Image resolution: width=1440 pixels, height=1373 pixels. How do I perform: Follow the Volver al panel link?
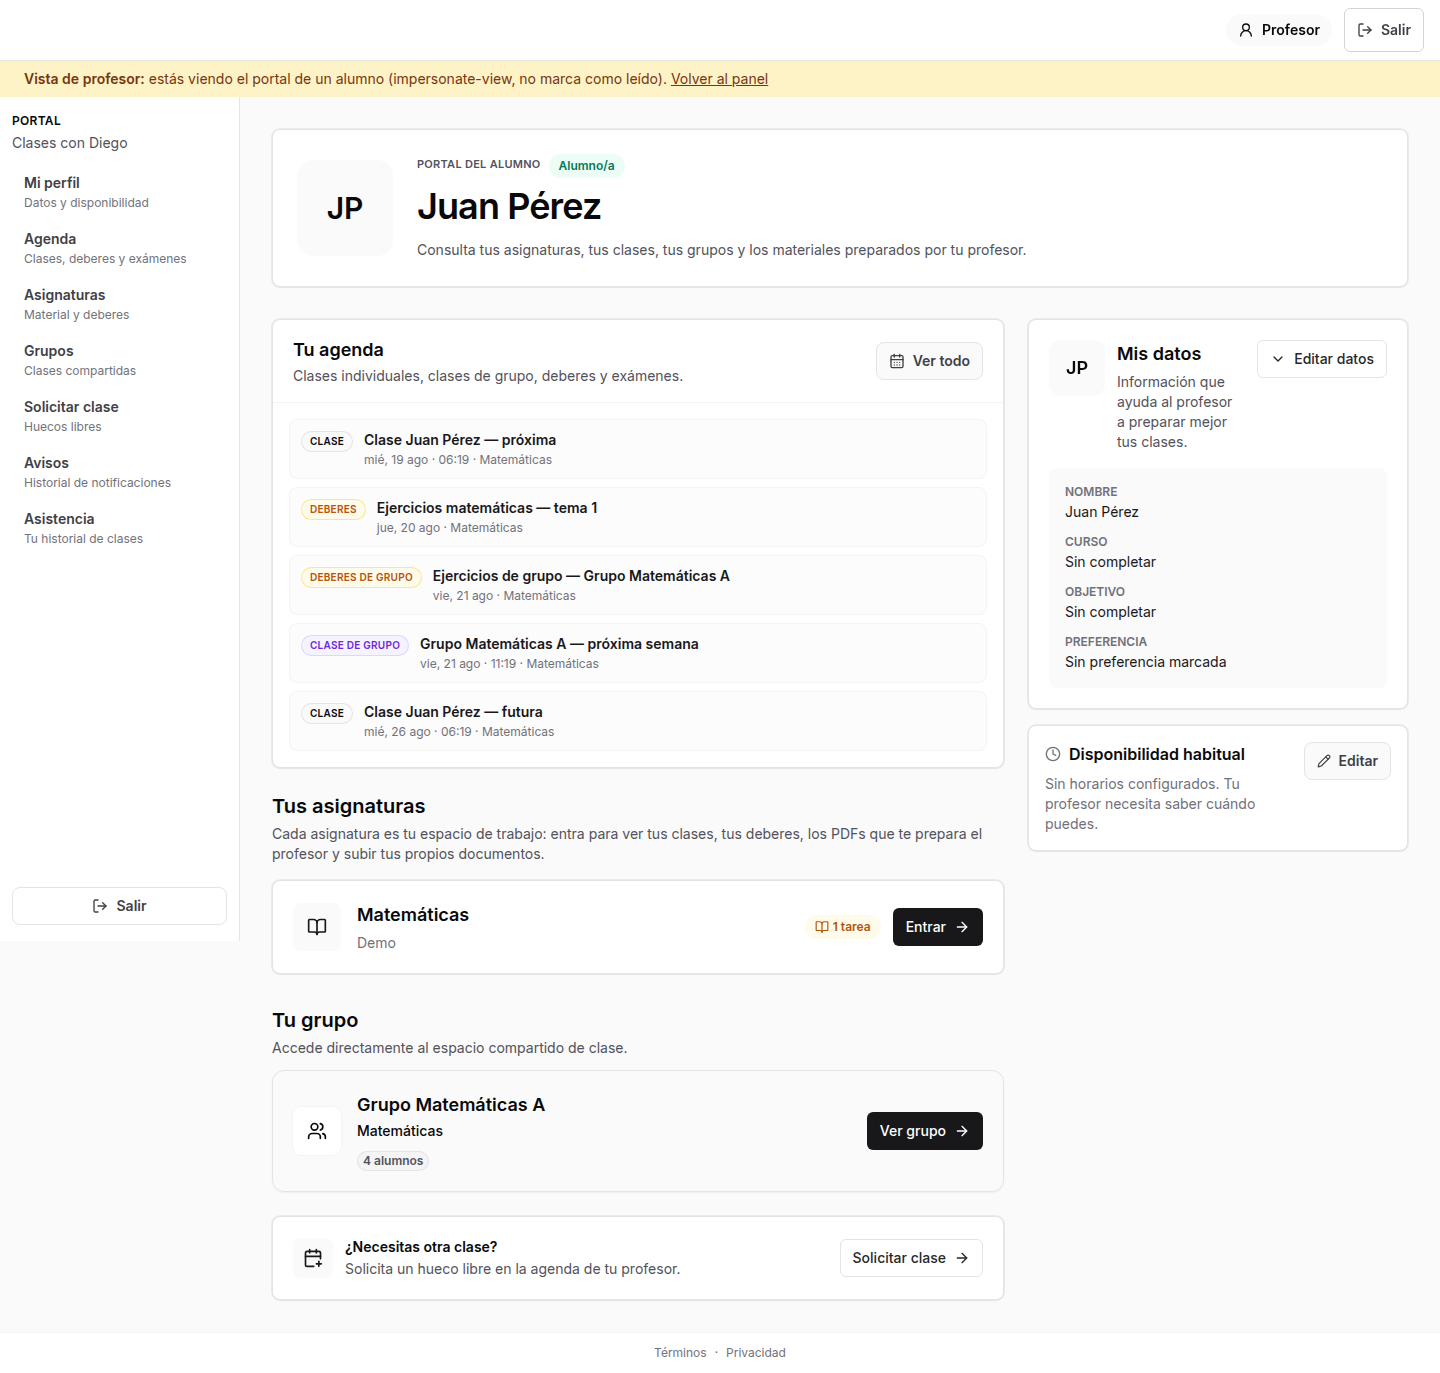[719, 79]
